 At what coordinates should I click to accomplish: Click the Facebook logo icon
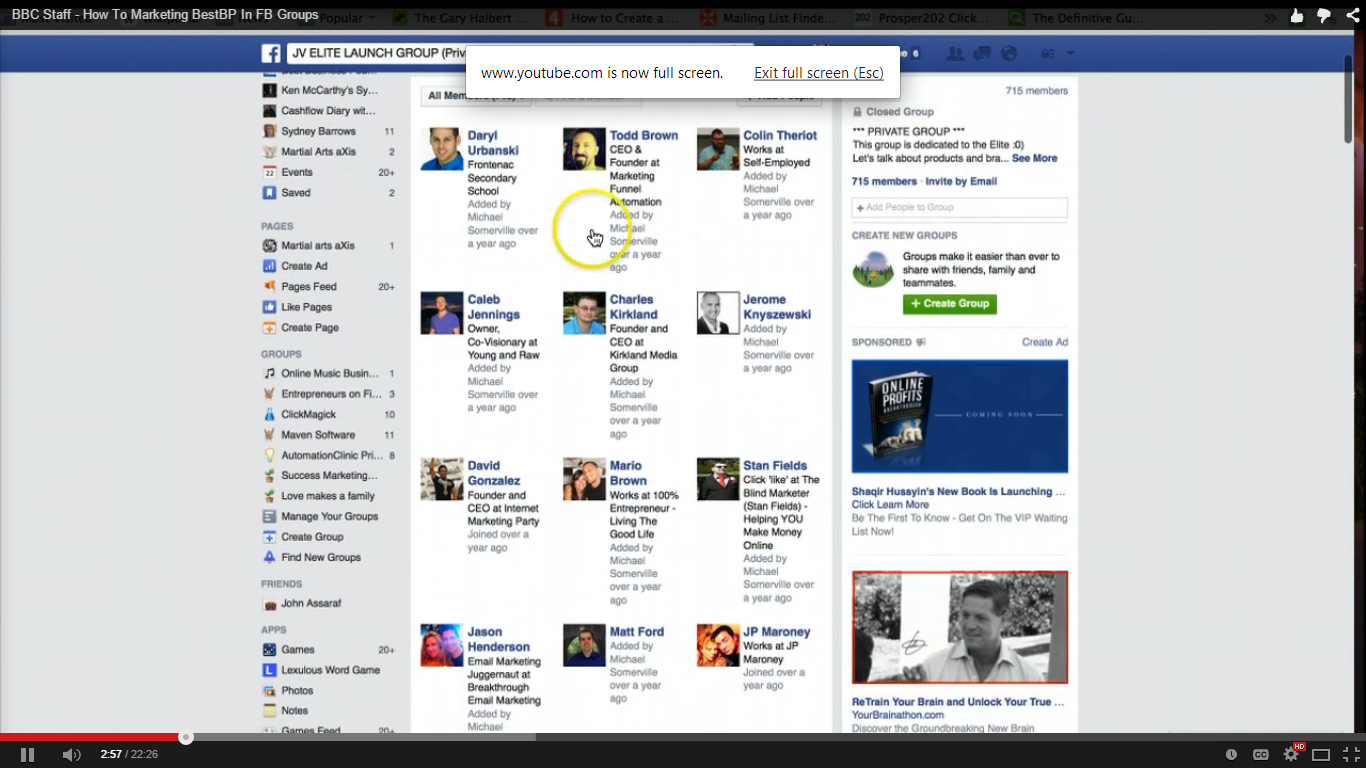tap(270, 54)
